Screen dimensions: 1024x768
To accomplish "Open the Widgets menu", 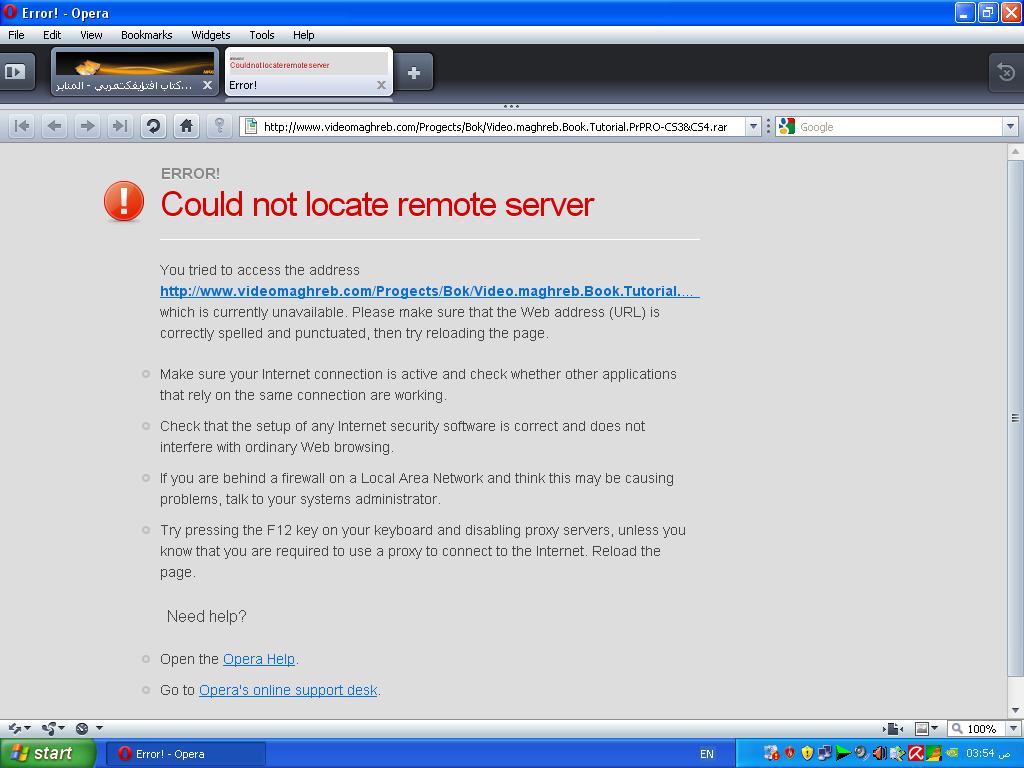I will pos(210,35).
